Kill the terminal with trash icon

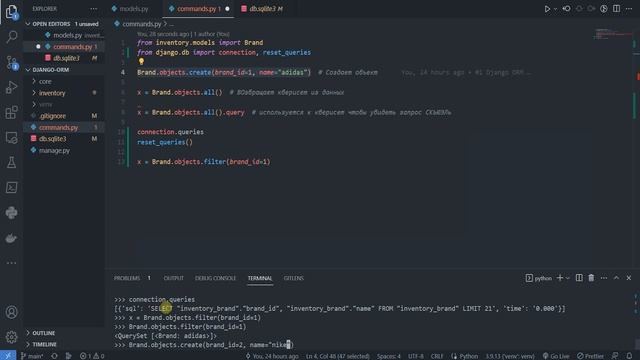click(591, 278)
